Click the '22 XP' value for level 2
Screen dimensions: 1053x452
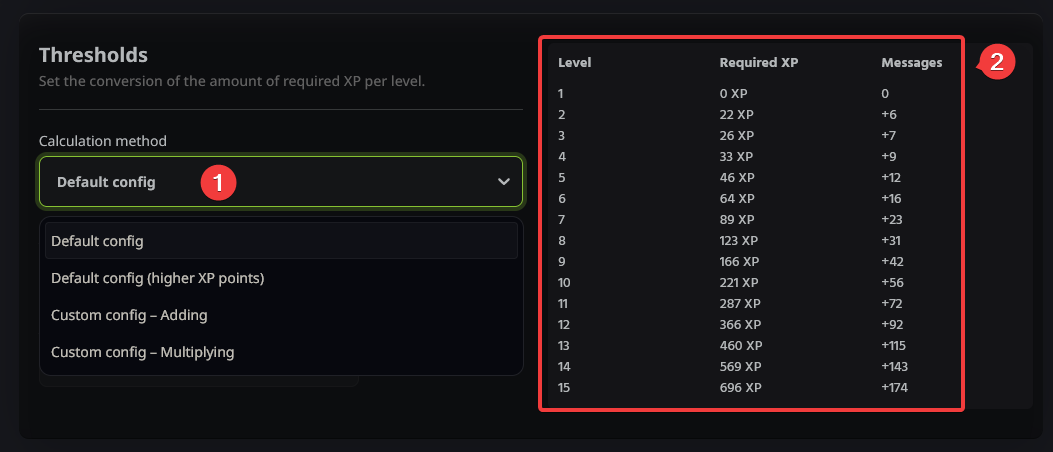pos(736,114)
